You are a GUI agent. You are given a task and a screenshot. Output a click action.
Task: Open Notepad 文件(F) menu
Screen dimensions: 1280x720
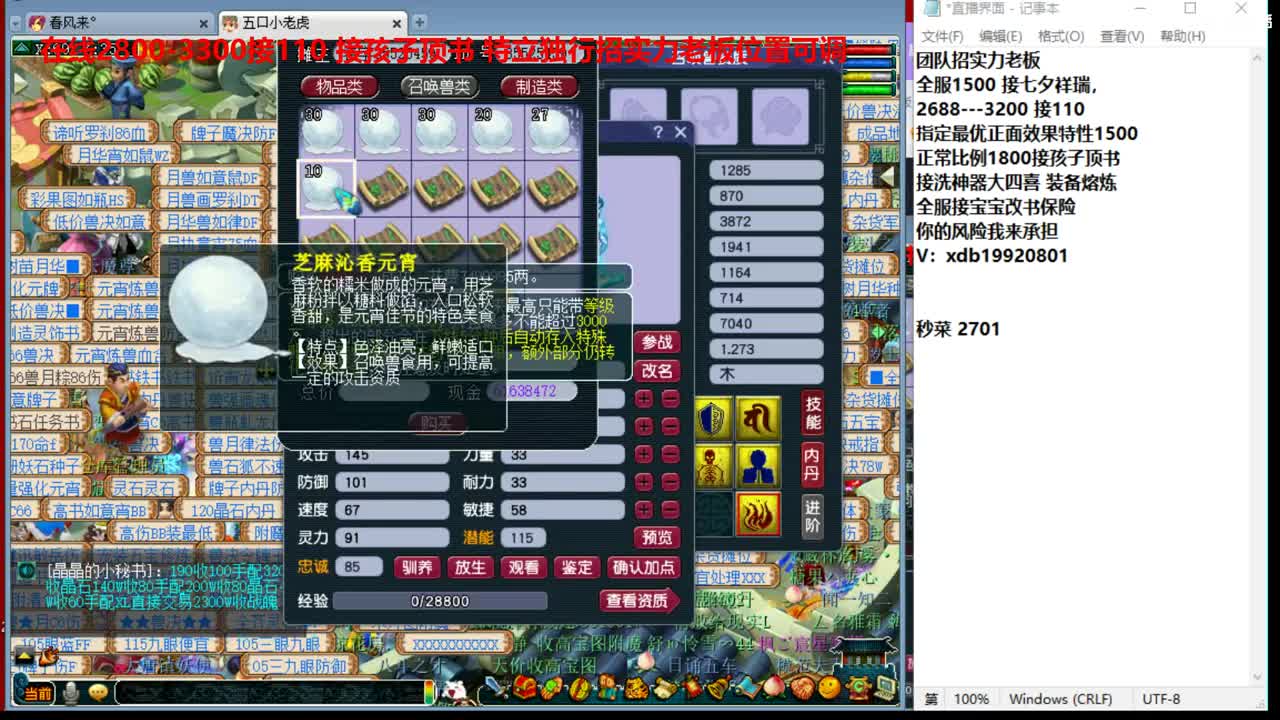[942, 36]
